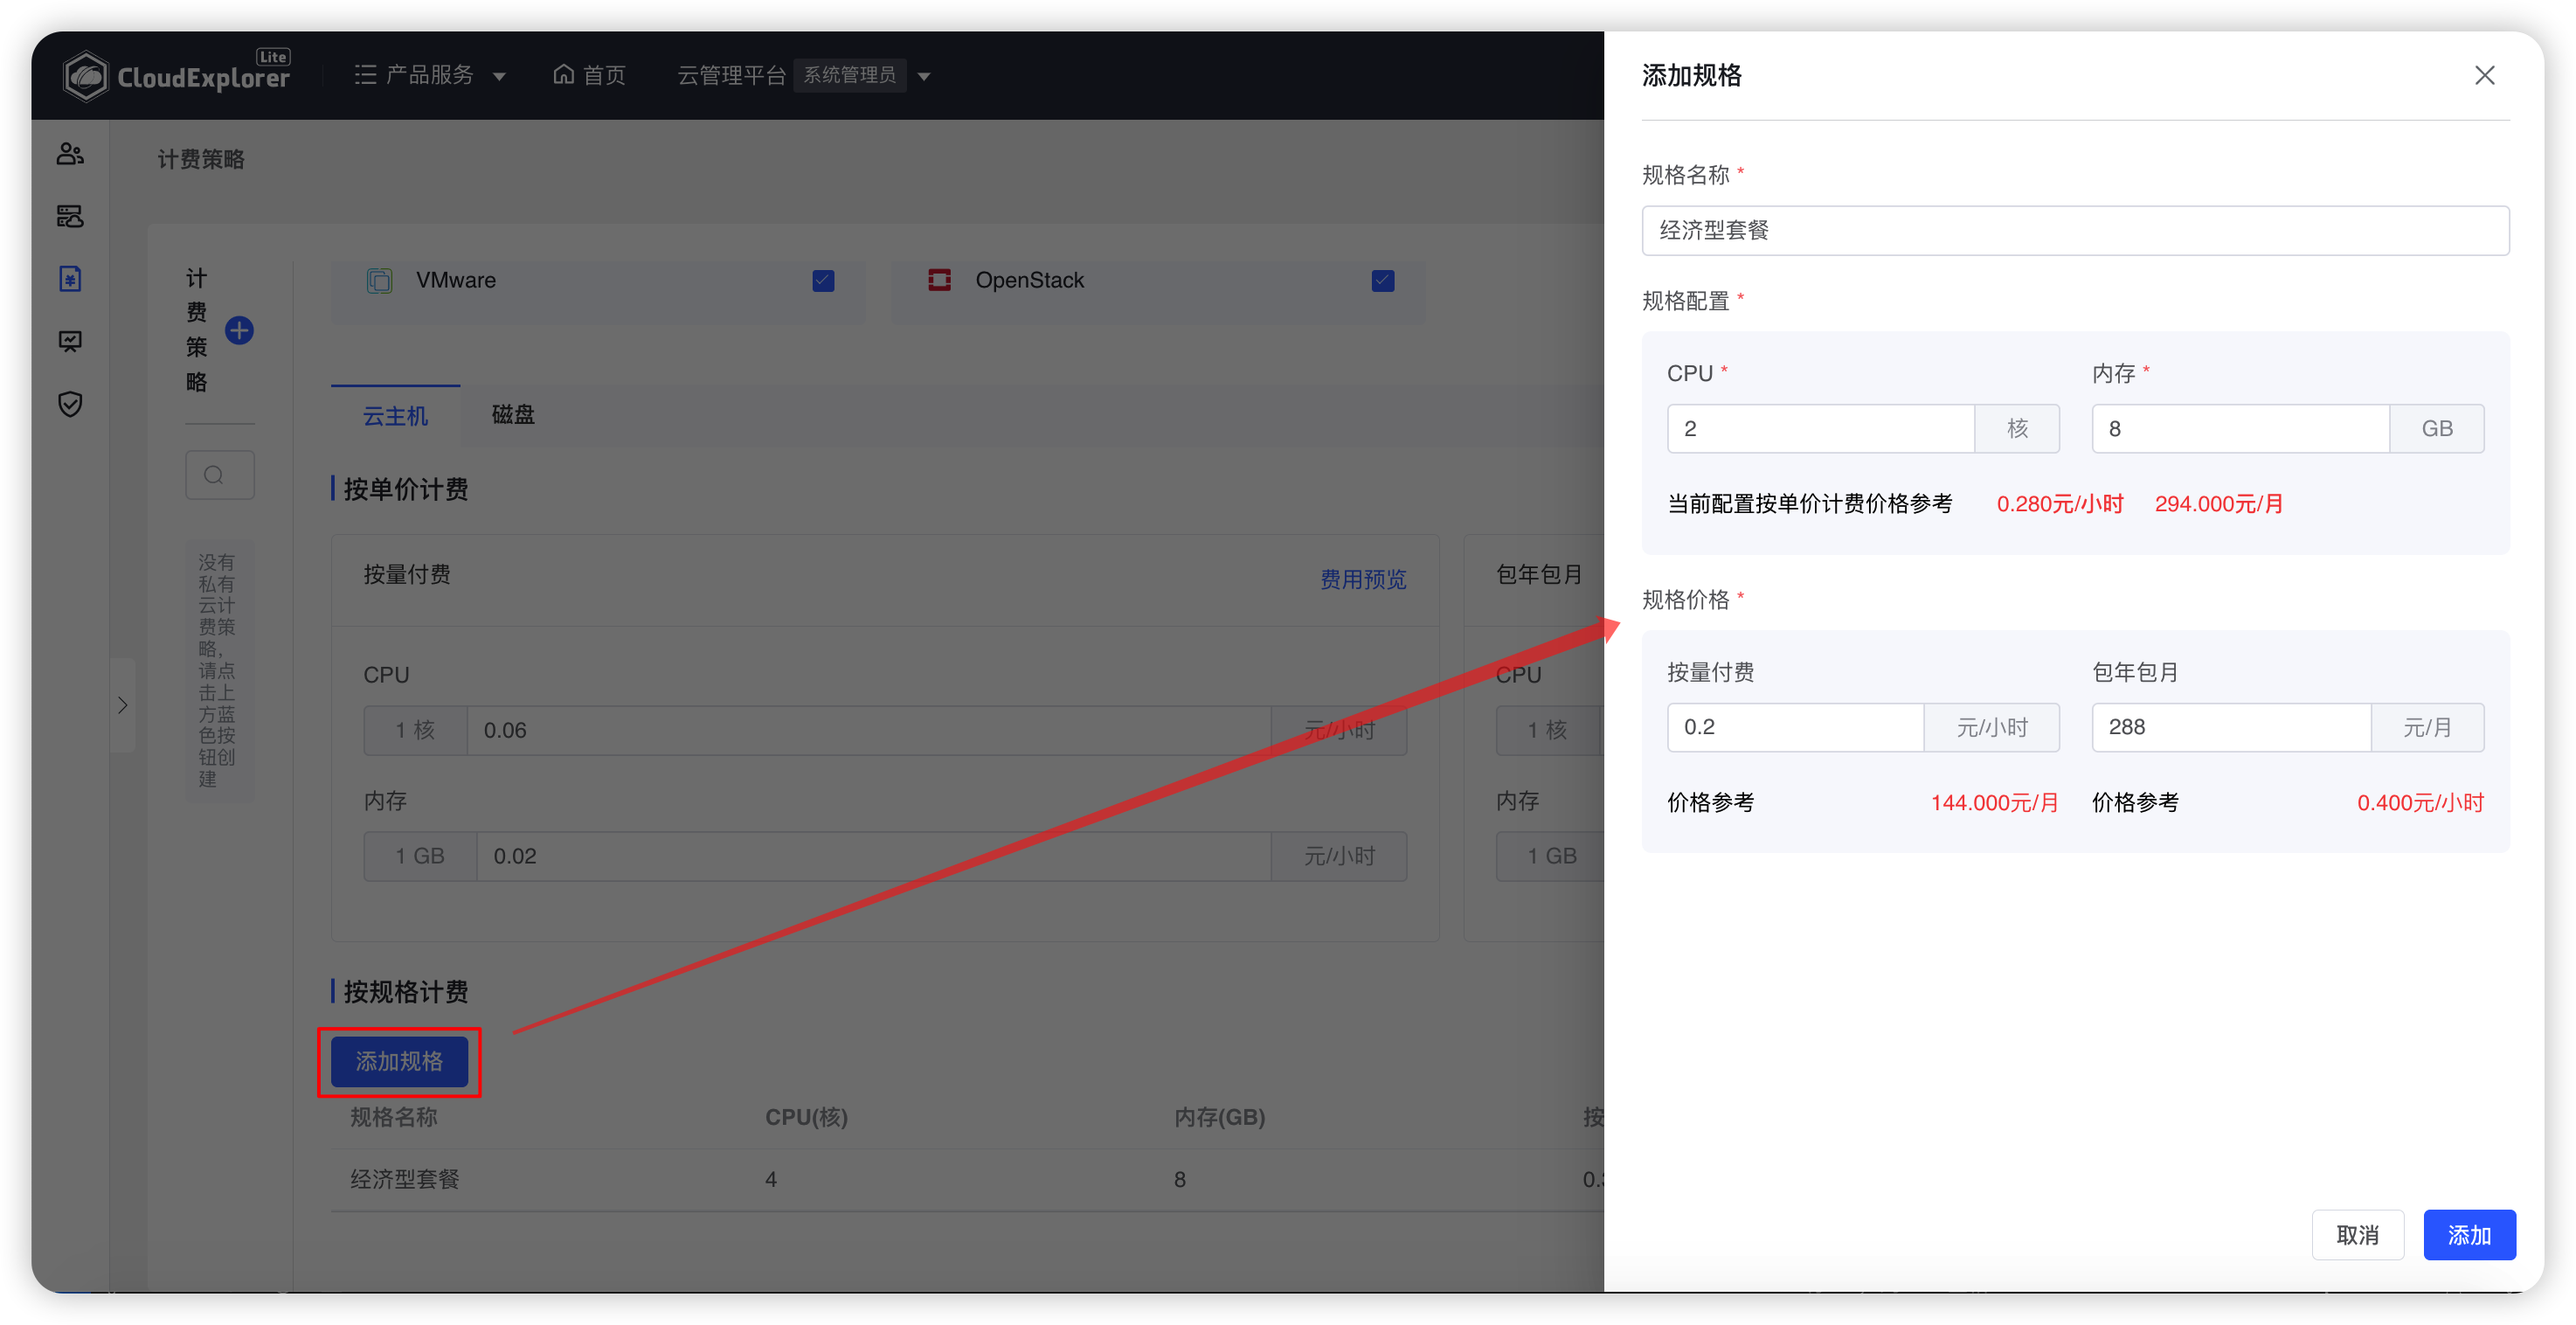Click the 按规格计费 section heading
This screenshot has height=1325, width=2576.
(x=406, y=992)
